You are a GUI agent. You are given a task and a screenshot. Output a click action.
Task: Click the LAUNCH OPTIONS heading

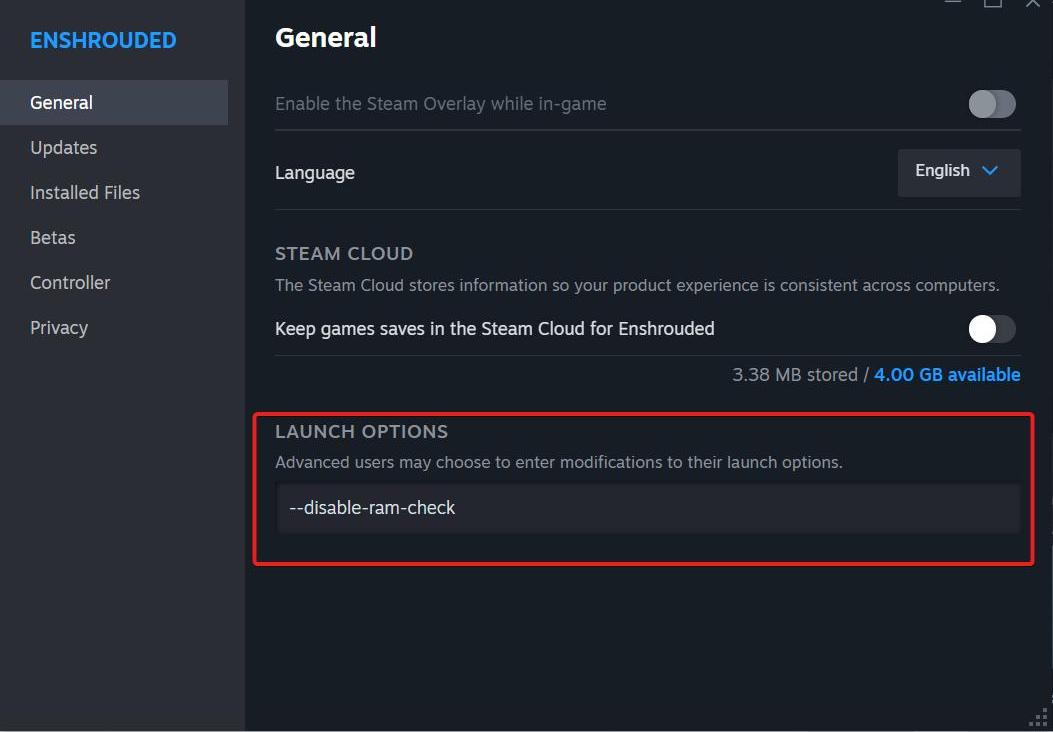point(361,432)
